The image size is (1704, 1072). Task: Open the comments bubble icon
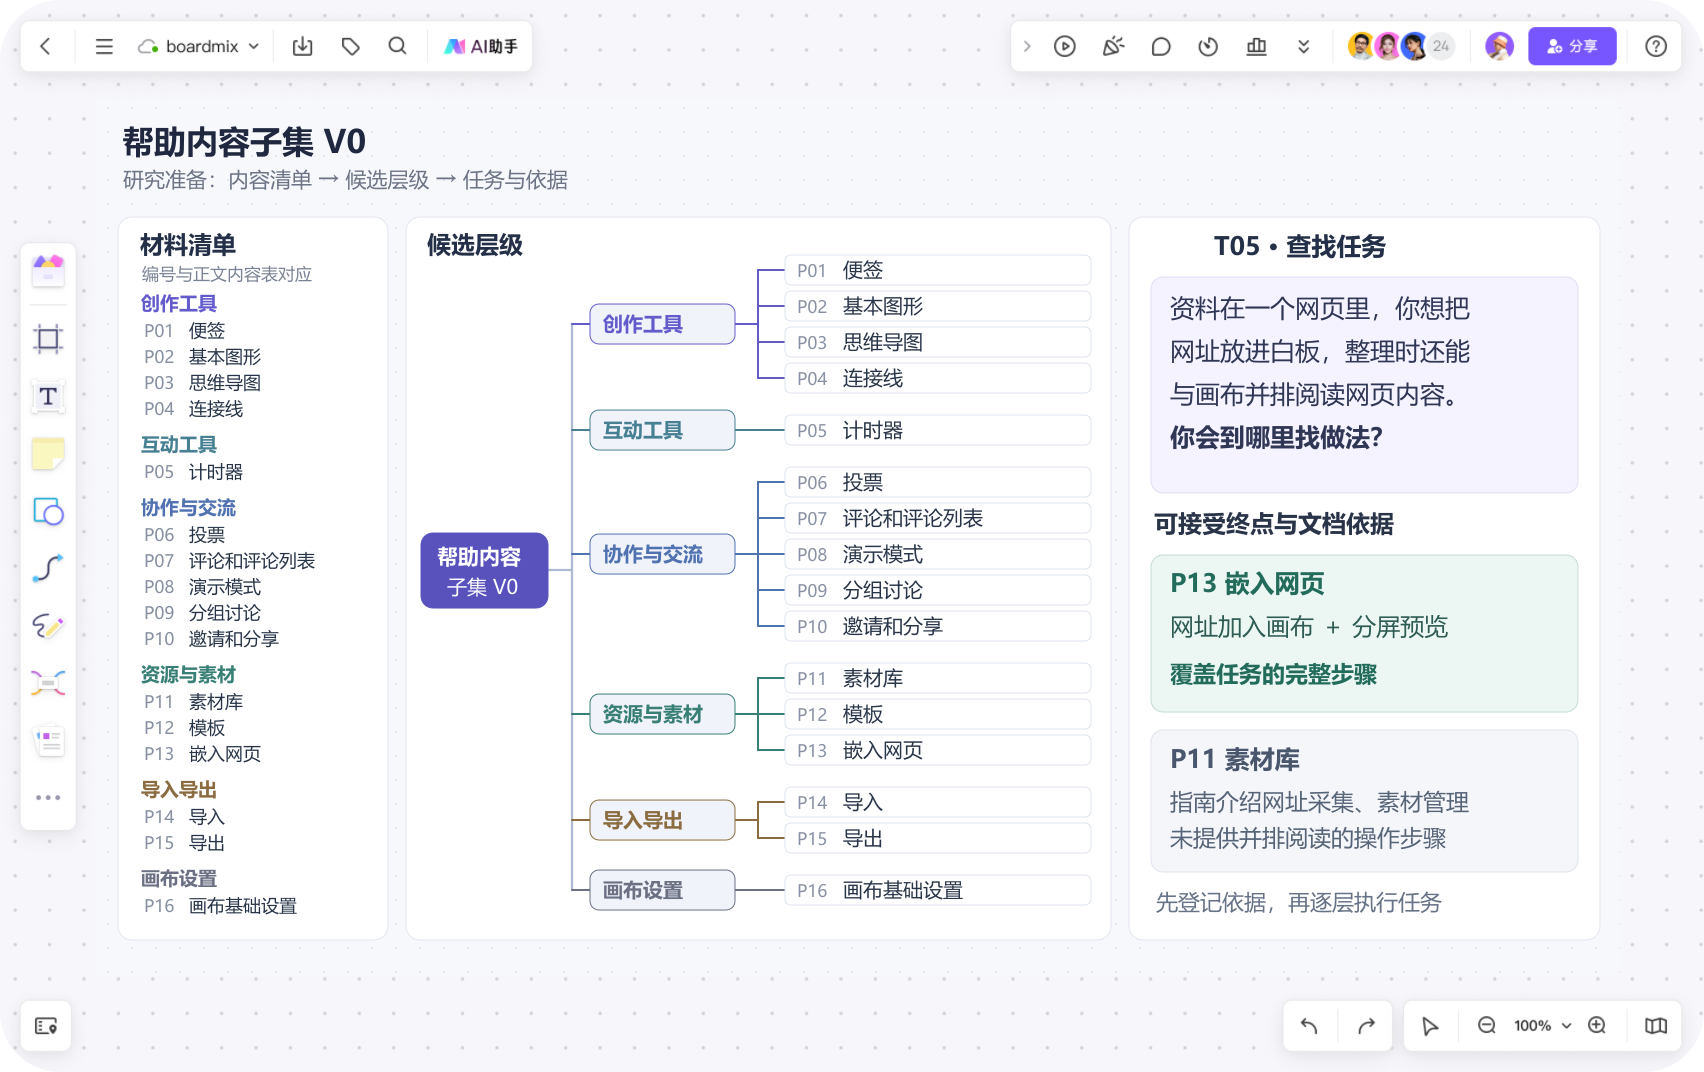(1161, 46)
